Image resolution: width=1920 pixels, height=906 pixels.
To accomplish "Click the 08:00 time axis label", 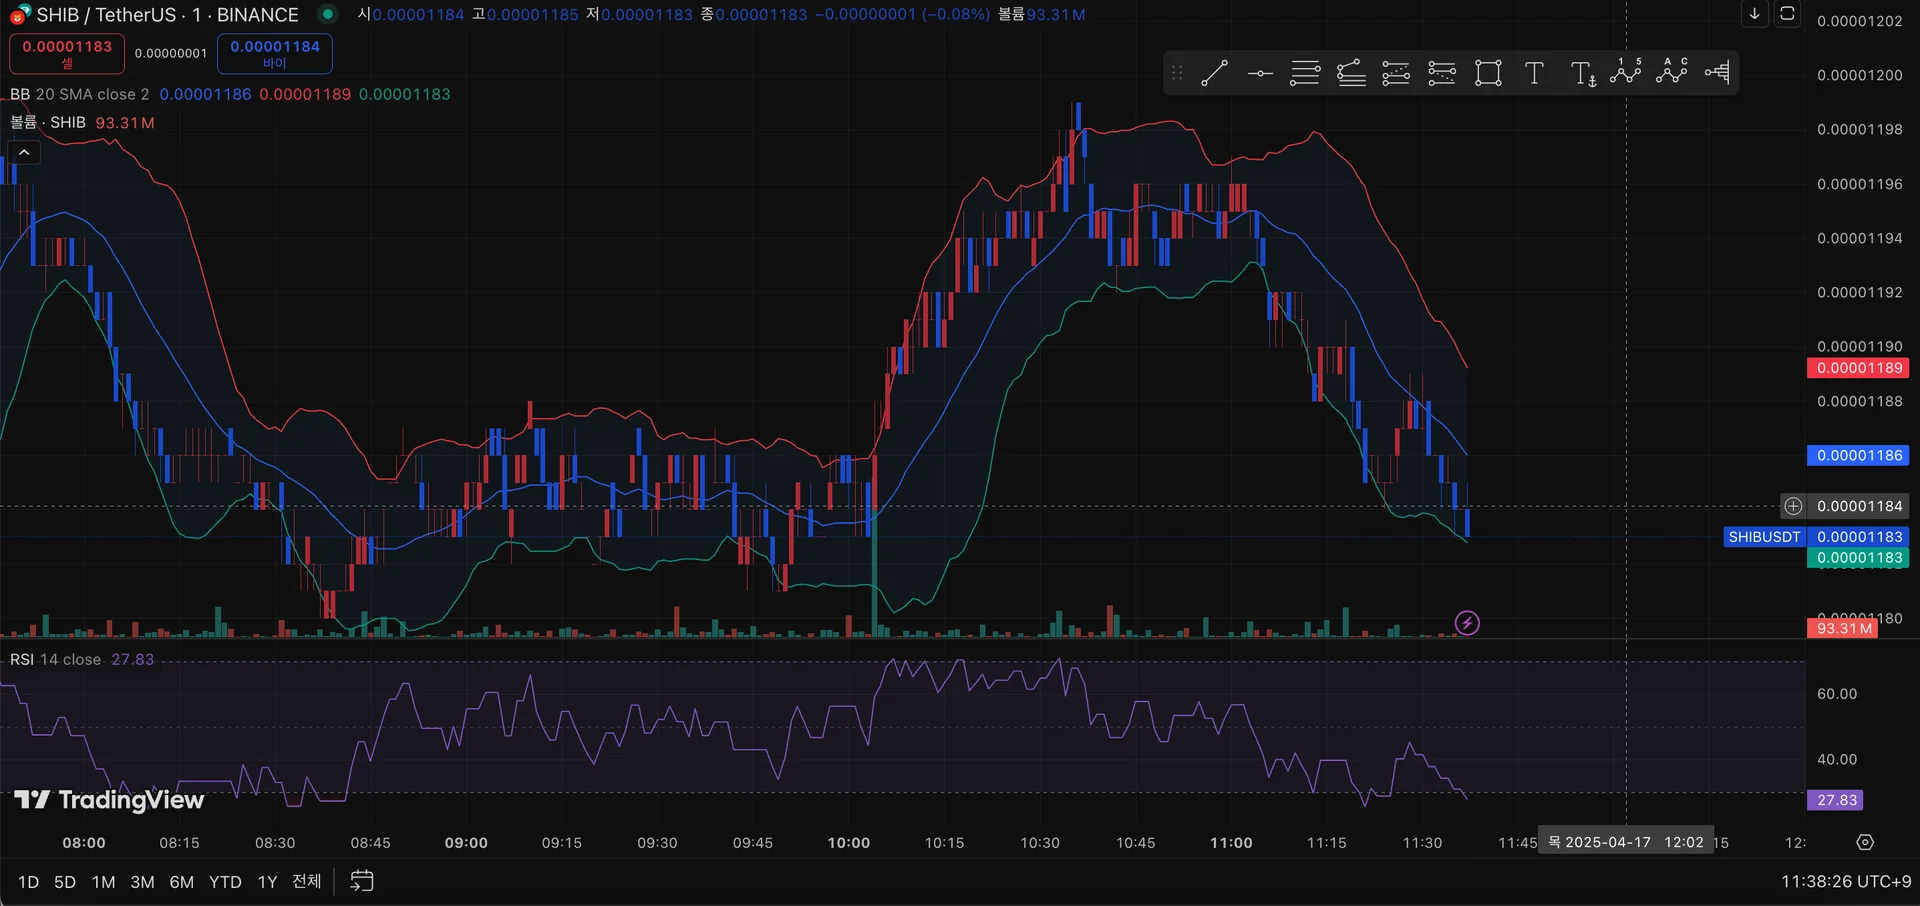I will (x=84, y=843).
